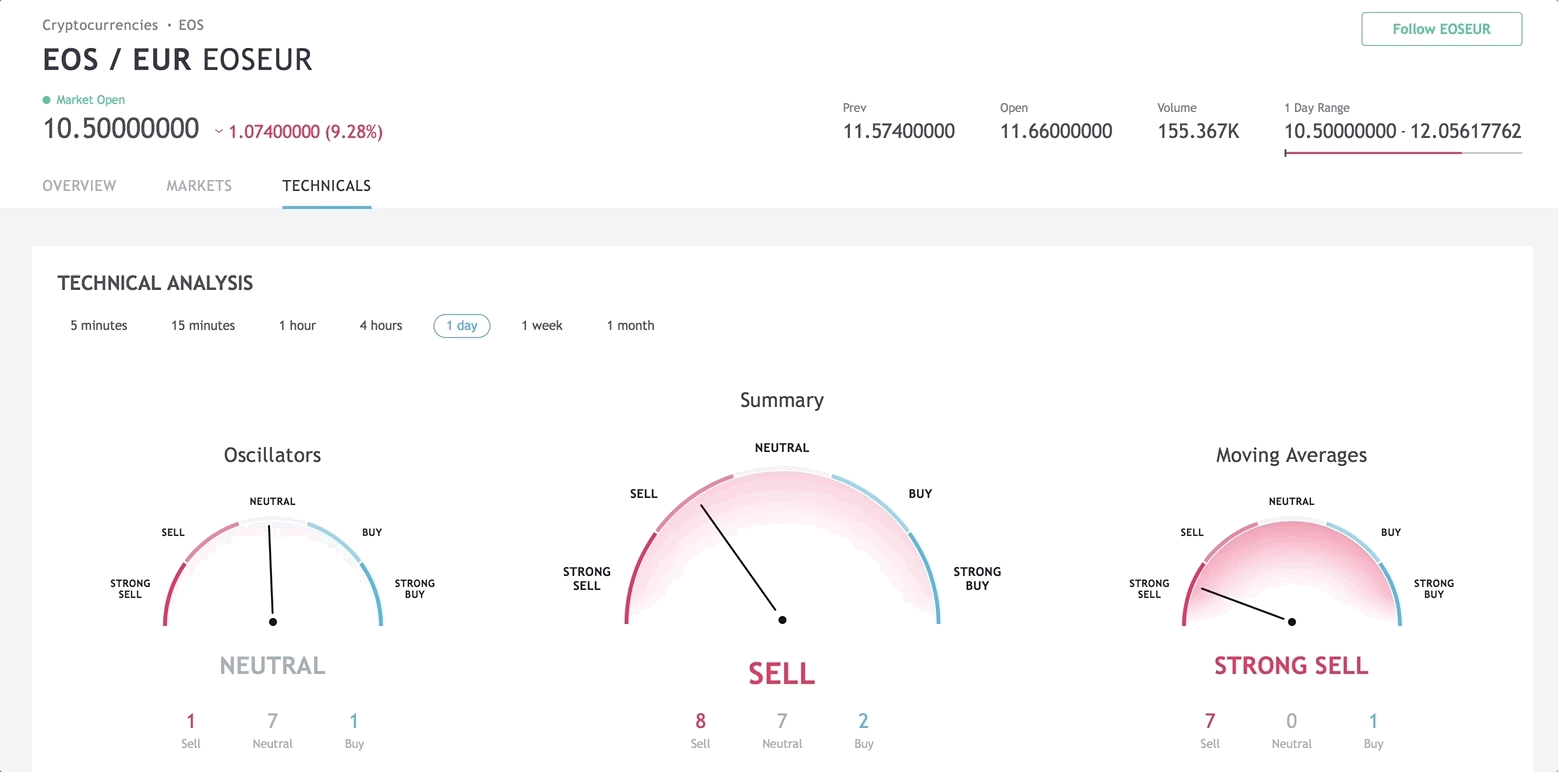The height and width of the screenshot is (772, 1558).
Task: Click the green Market Open status dot
Action: click(47, 100)
